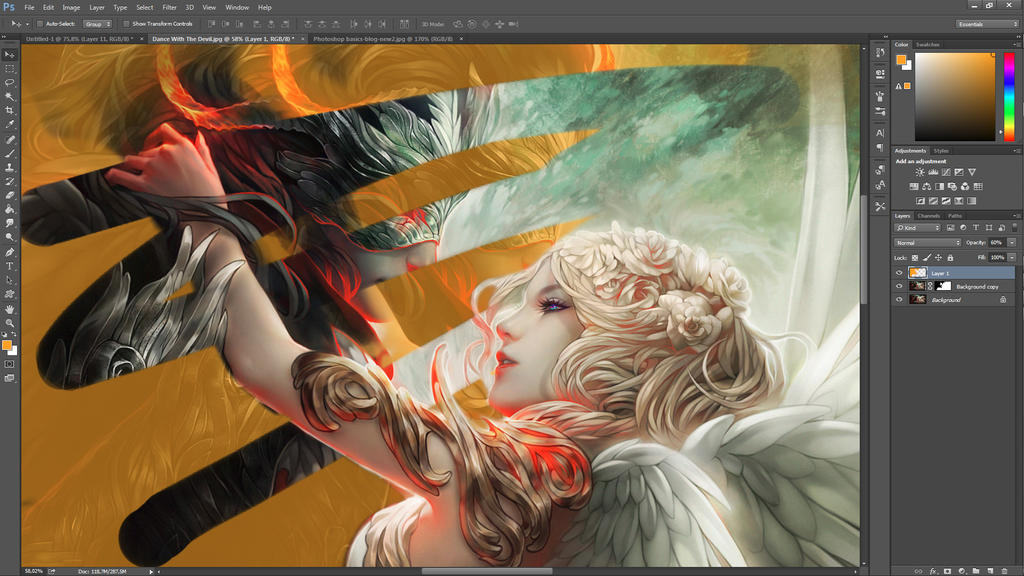Switch to the Paths tab

click(x=955, y=216)
